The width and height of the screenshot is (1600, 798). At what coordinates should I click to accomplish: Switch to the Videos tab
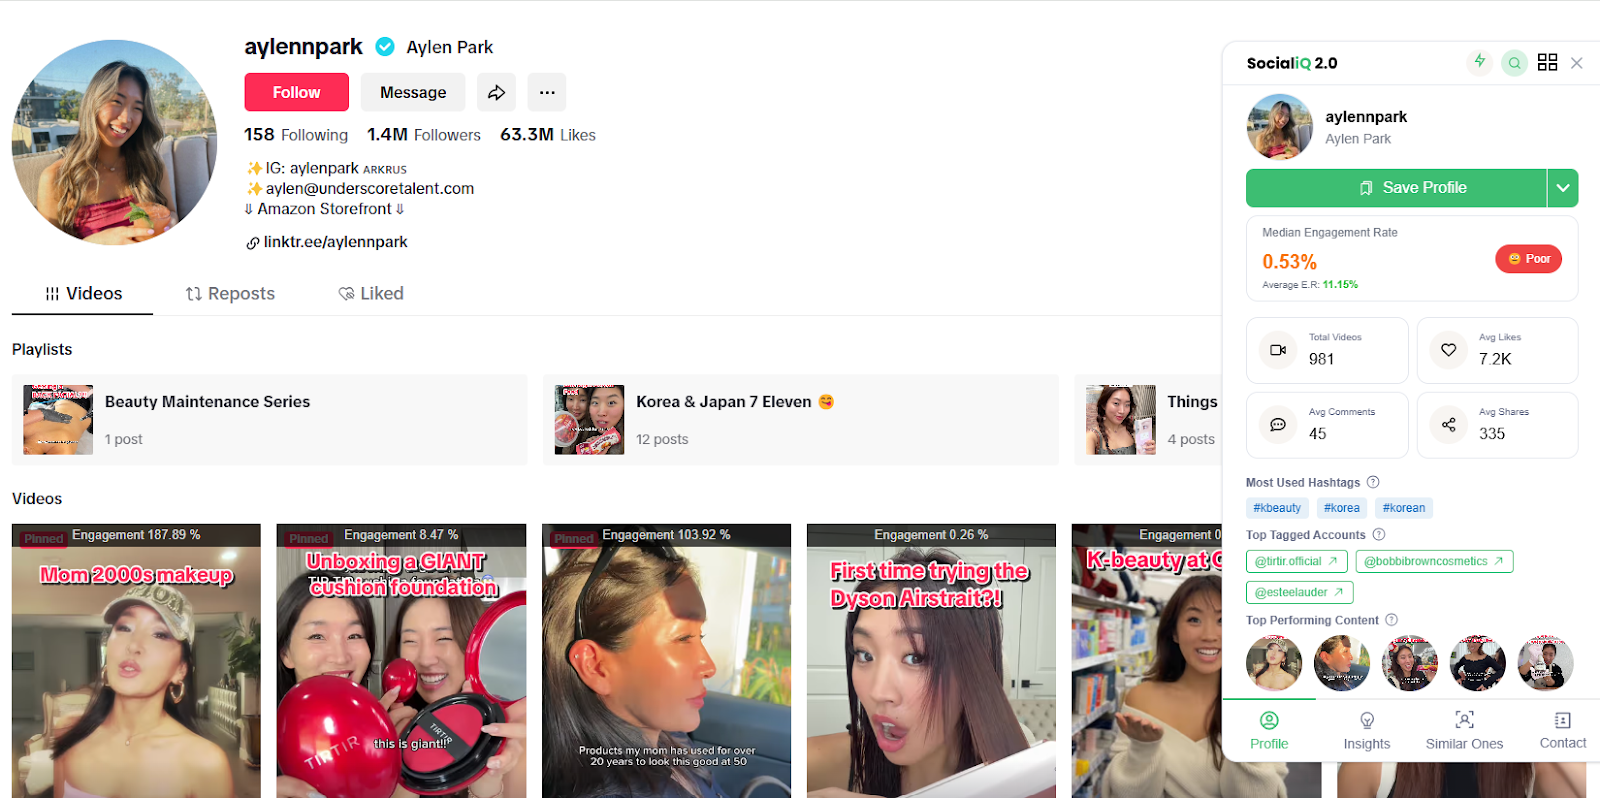83,293
